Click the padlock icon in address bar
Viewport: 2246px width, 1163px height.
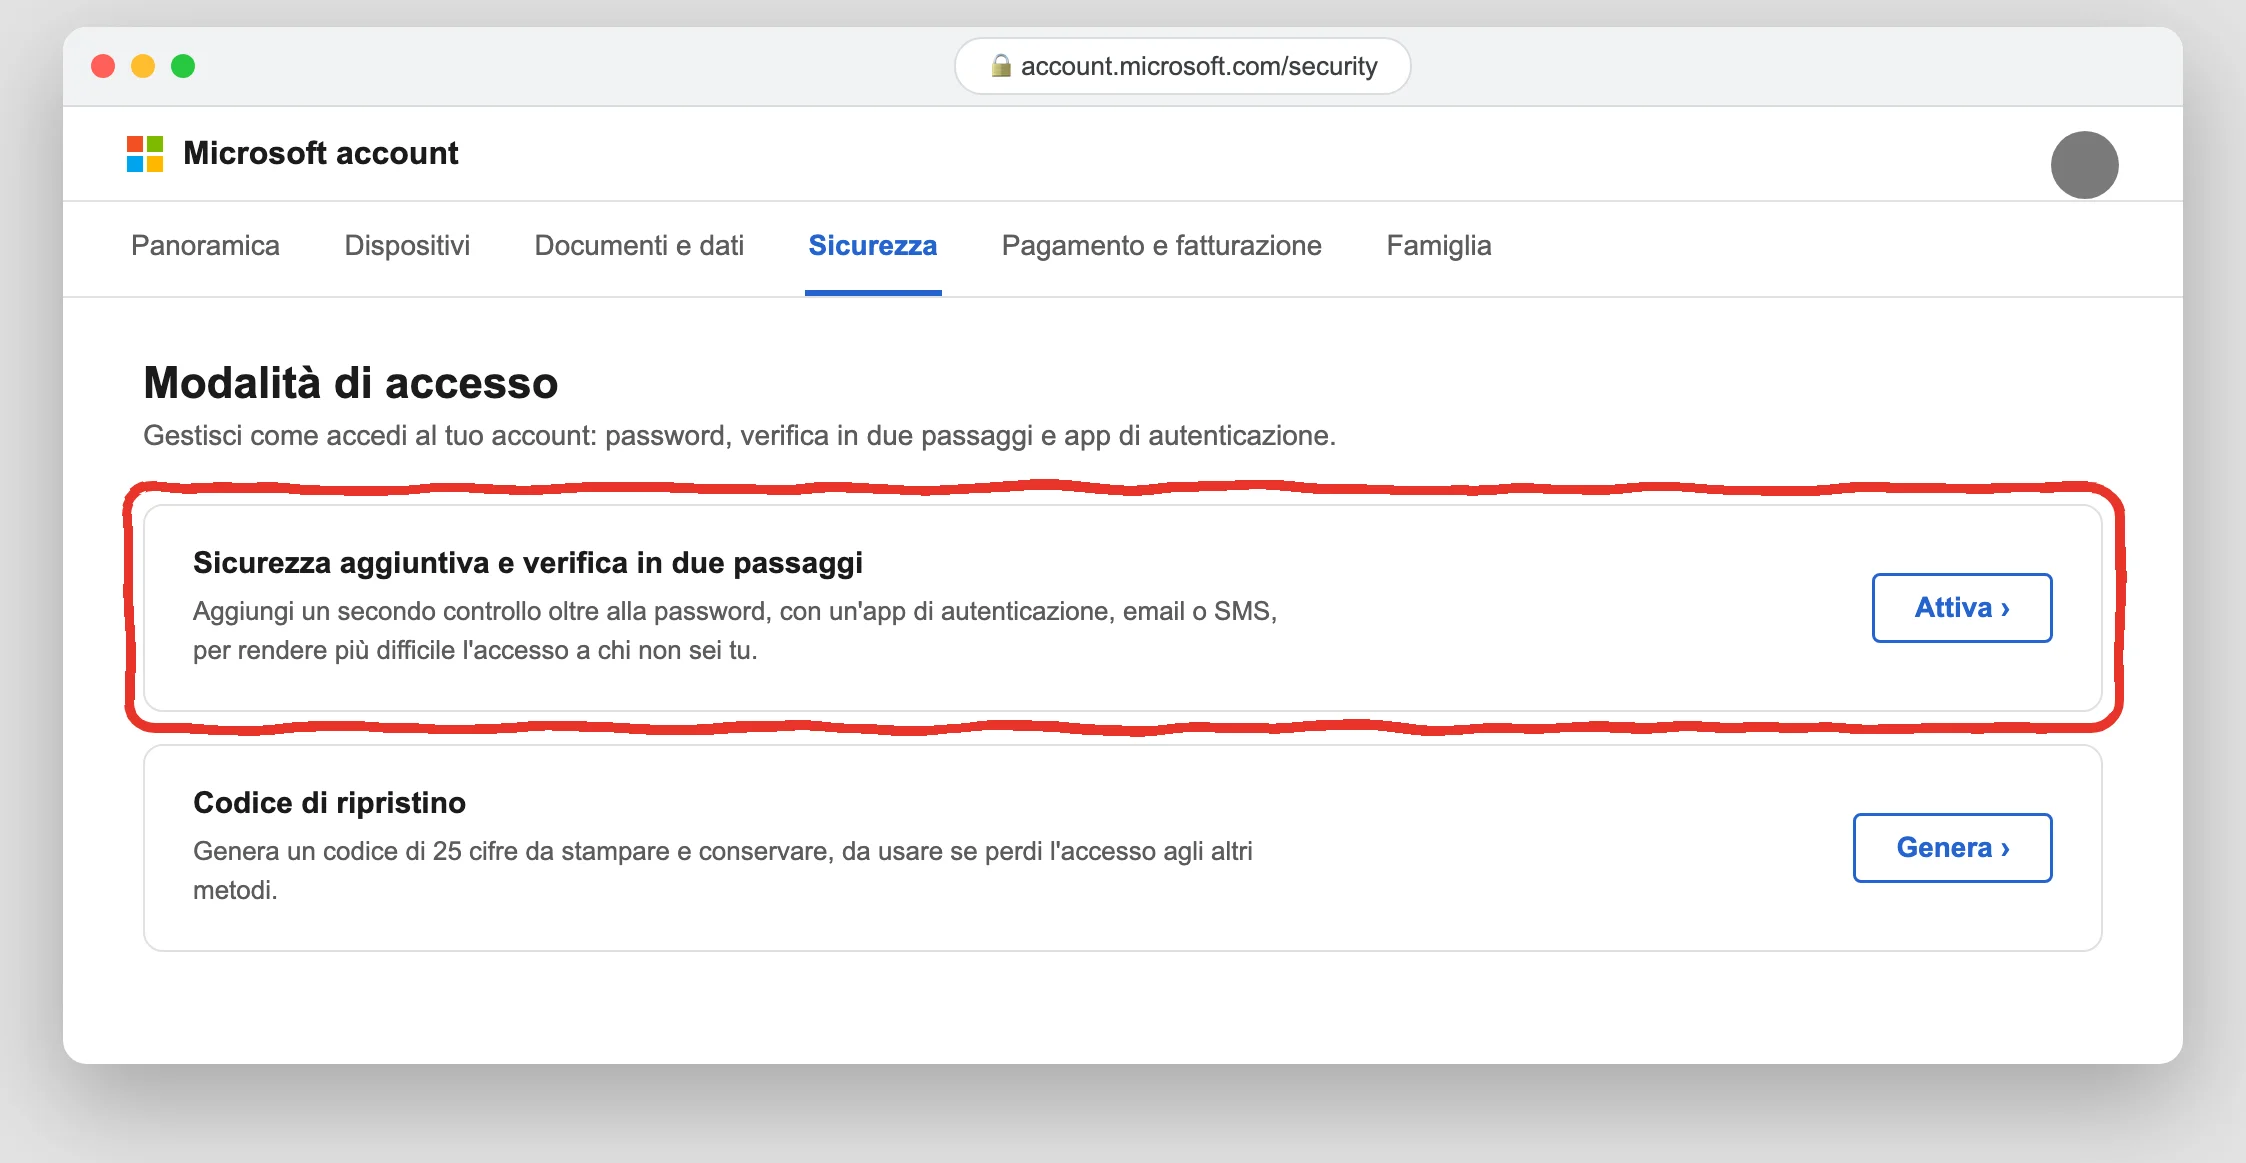[1000, 66]
